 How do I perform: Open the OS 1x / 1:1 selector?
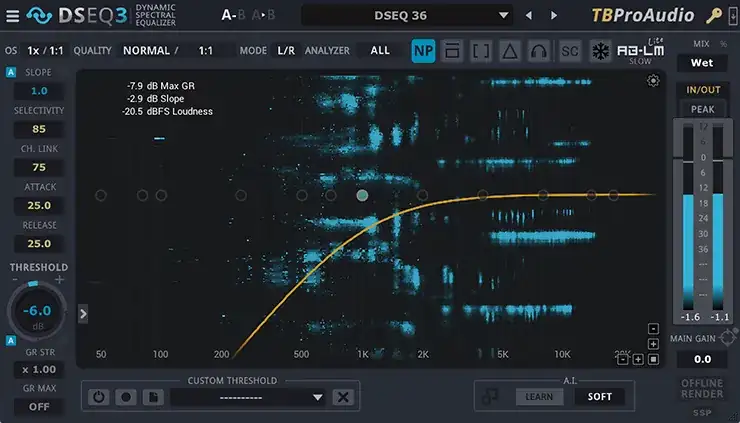coord(45,51)
